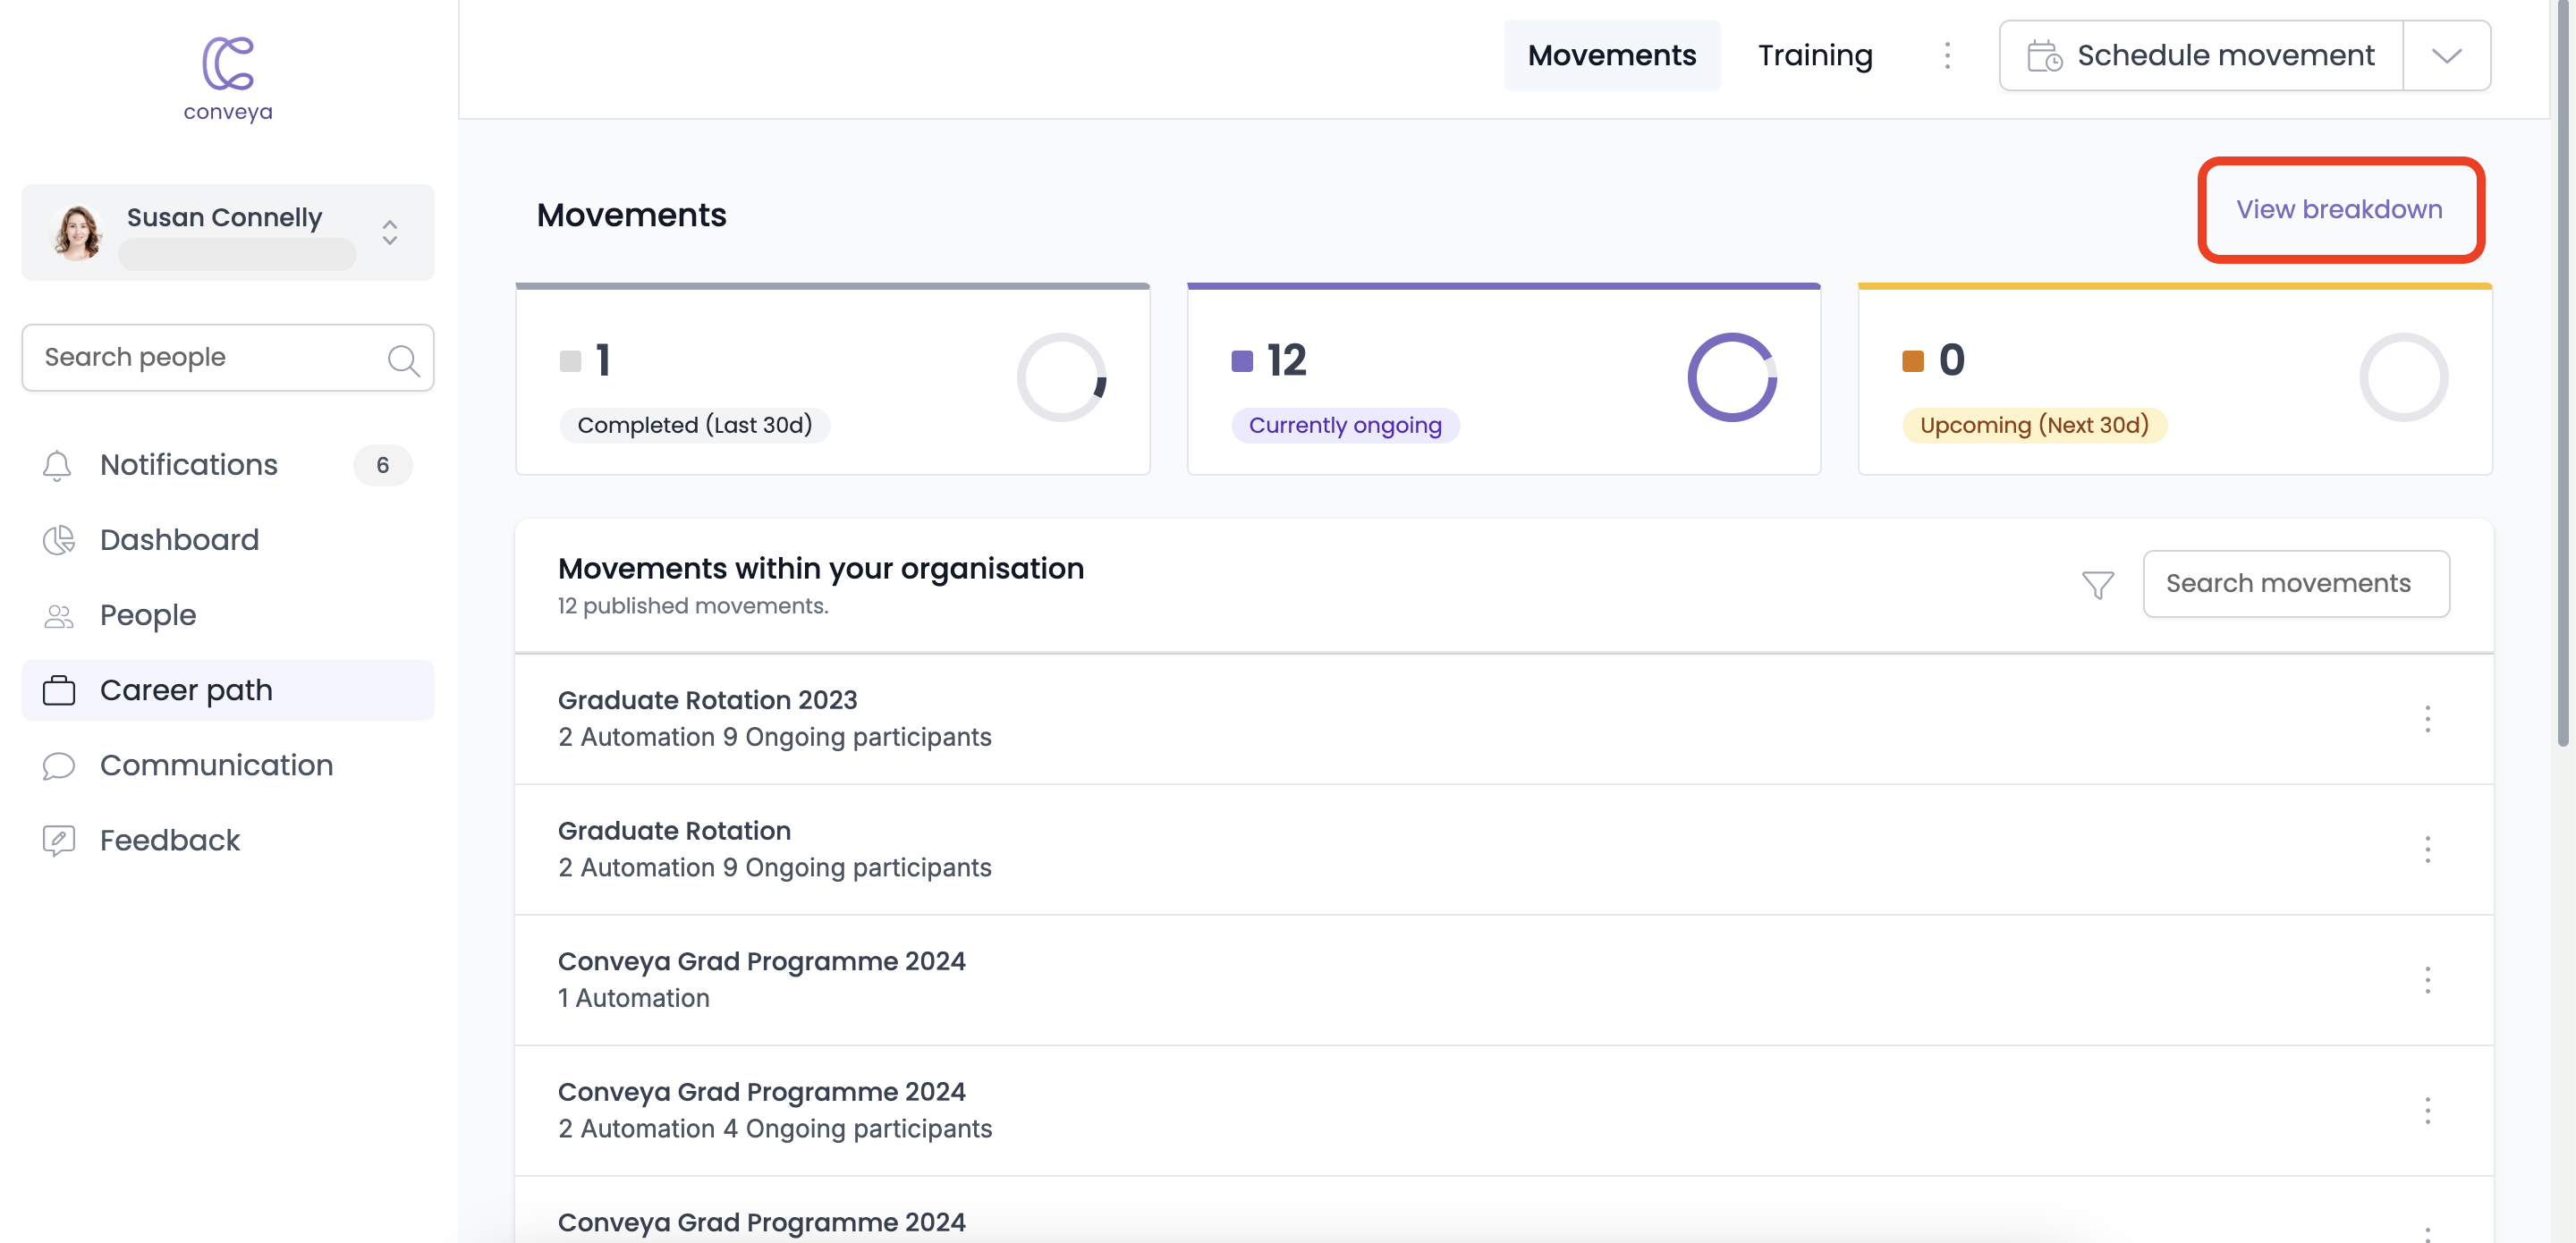Click the Conveya logo

228,79
